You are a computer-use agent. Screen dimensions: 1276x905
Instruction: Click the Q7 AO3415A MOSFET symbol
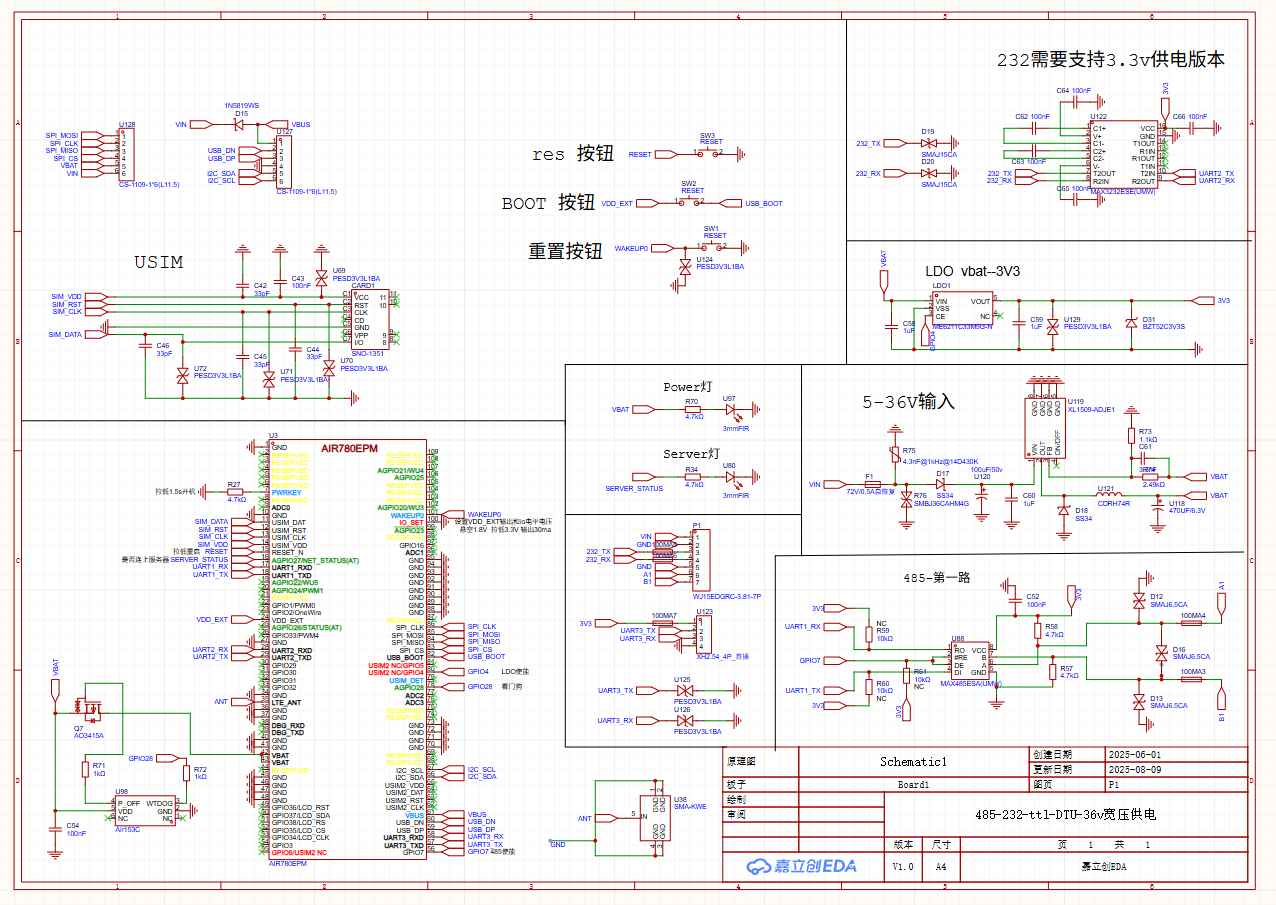(x=94, y=711)
